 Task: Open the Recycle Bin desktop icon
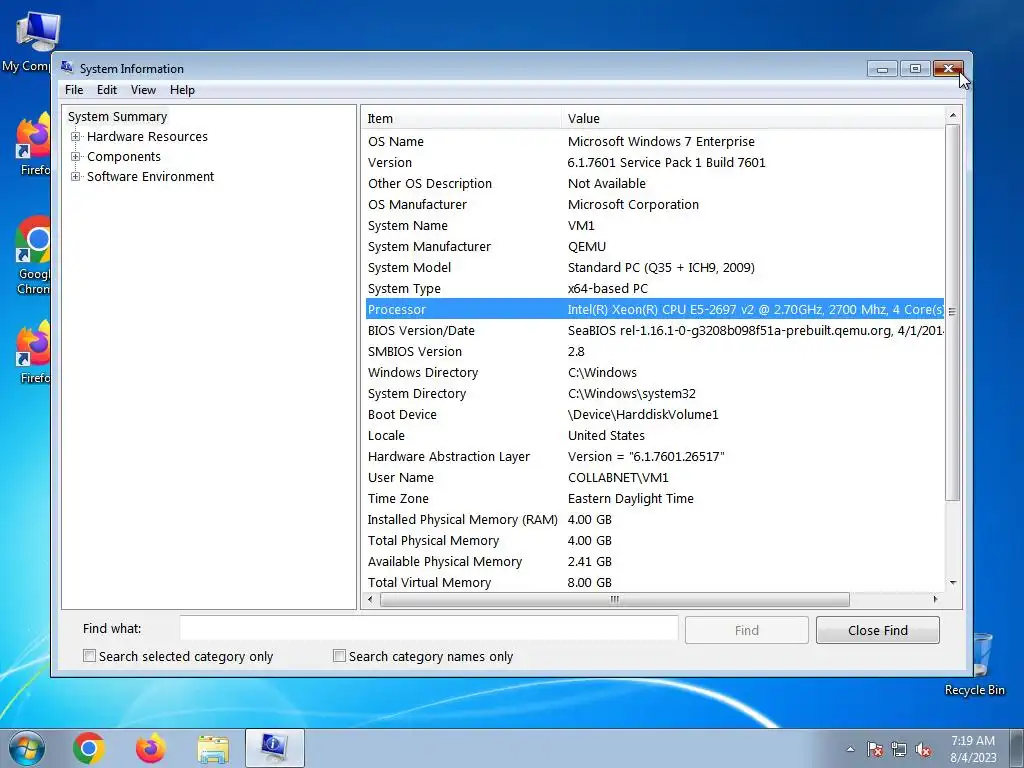978,664
